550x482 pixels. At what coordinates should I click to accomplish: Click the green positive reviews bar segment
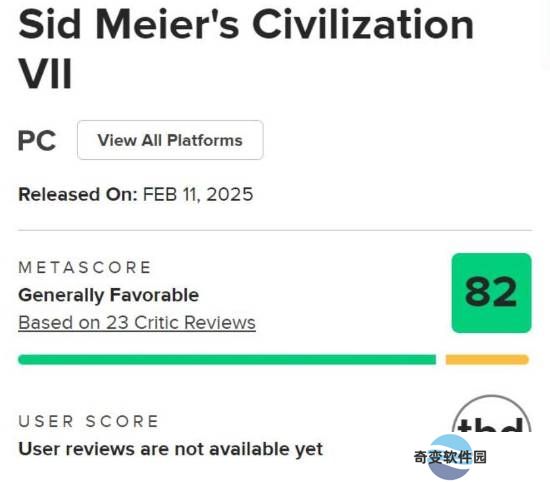[x=227, y=360]
